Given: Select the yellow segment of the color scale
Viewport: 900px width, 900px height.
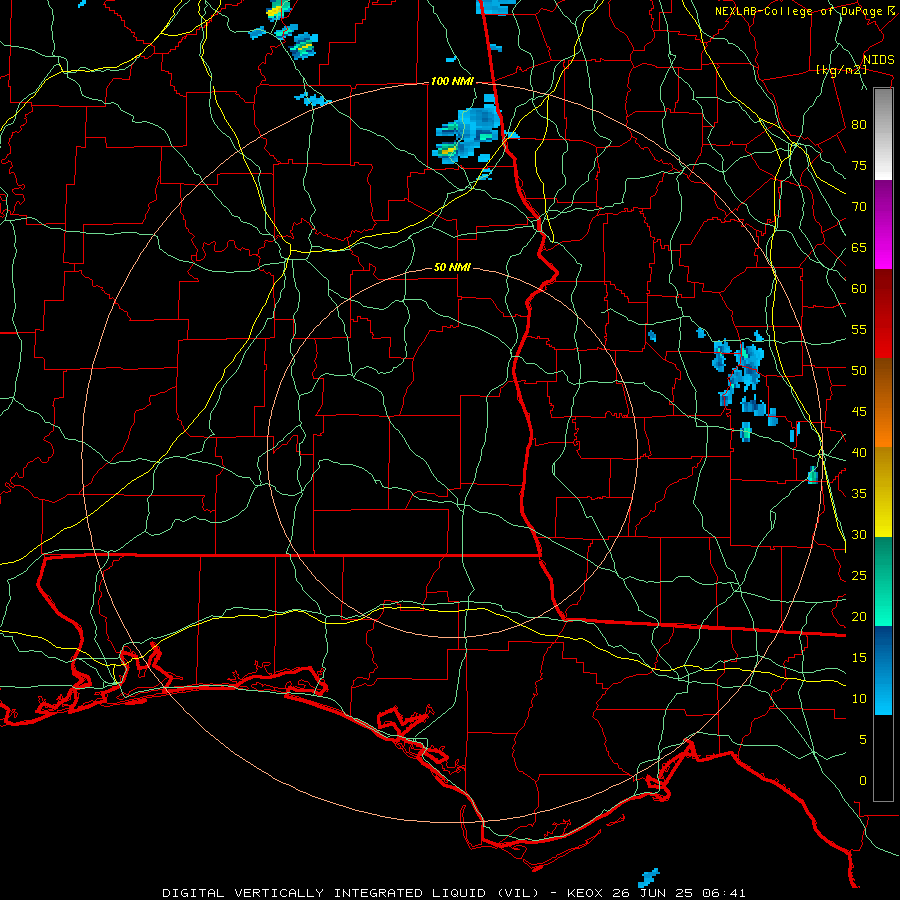Looking at the screenshot, I should tap(883, 492).
